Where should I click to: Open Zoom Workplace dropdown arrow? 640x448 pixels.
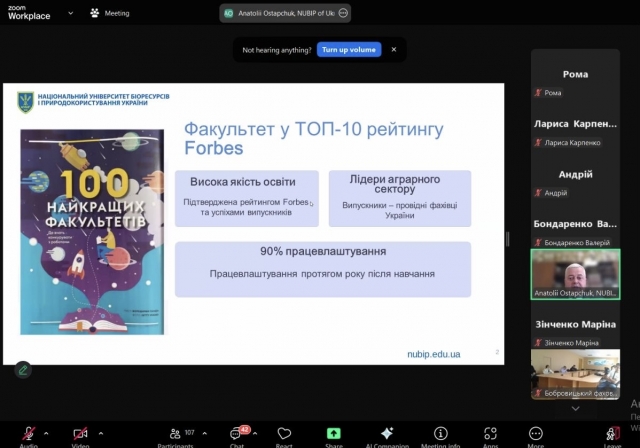pyautogui.click(x=71, y=13)
